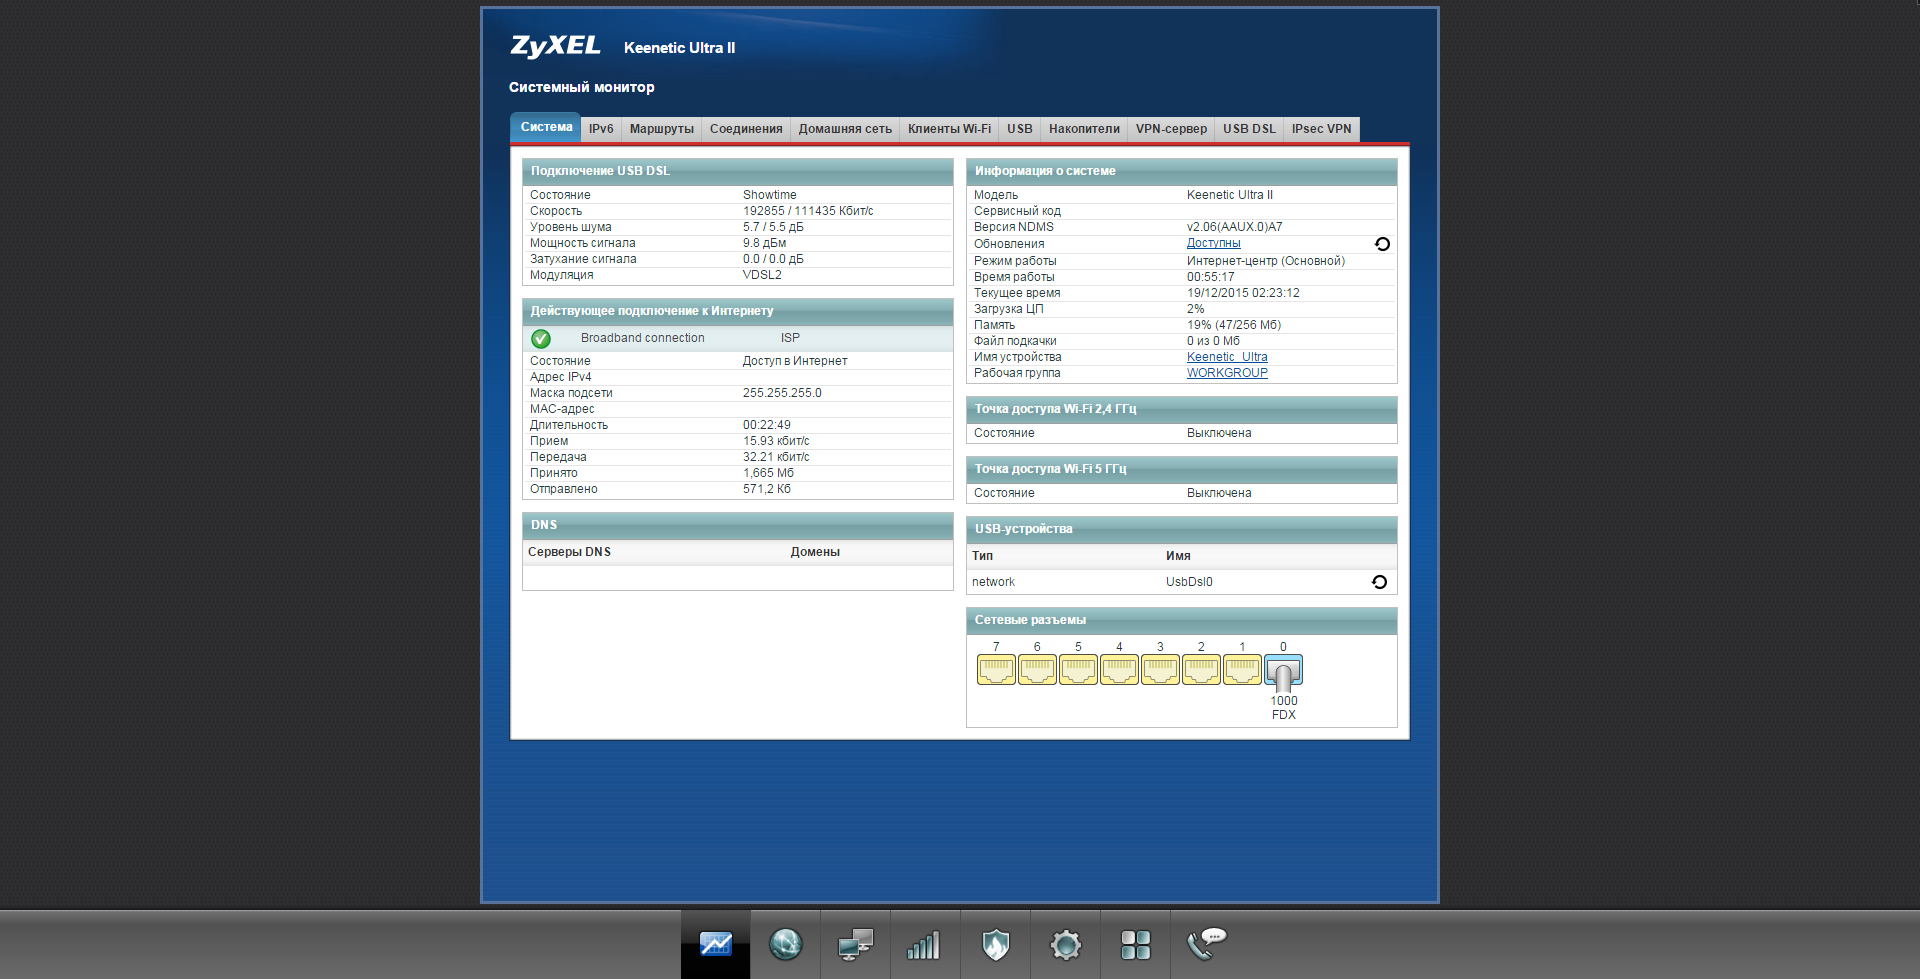
Task: Open the Накопители tab
Action: [x=1084, y=129]
